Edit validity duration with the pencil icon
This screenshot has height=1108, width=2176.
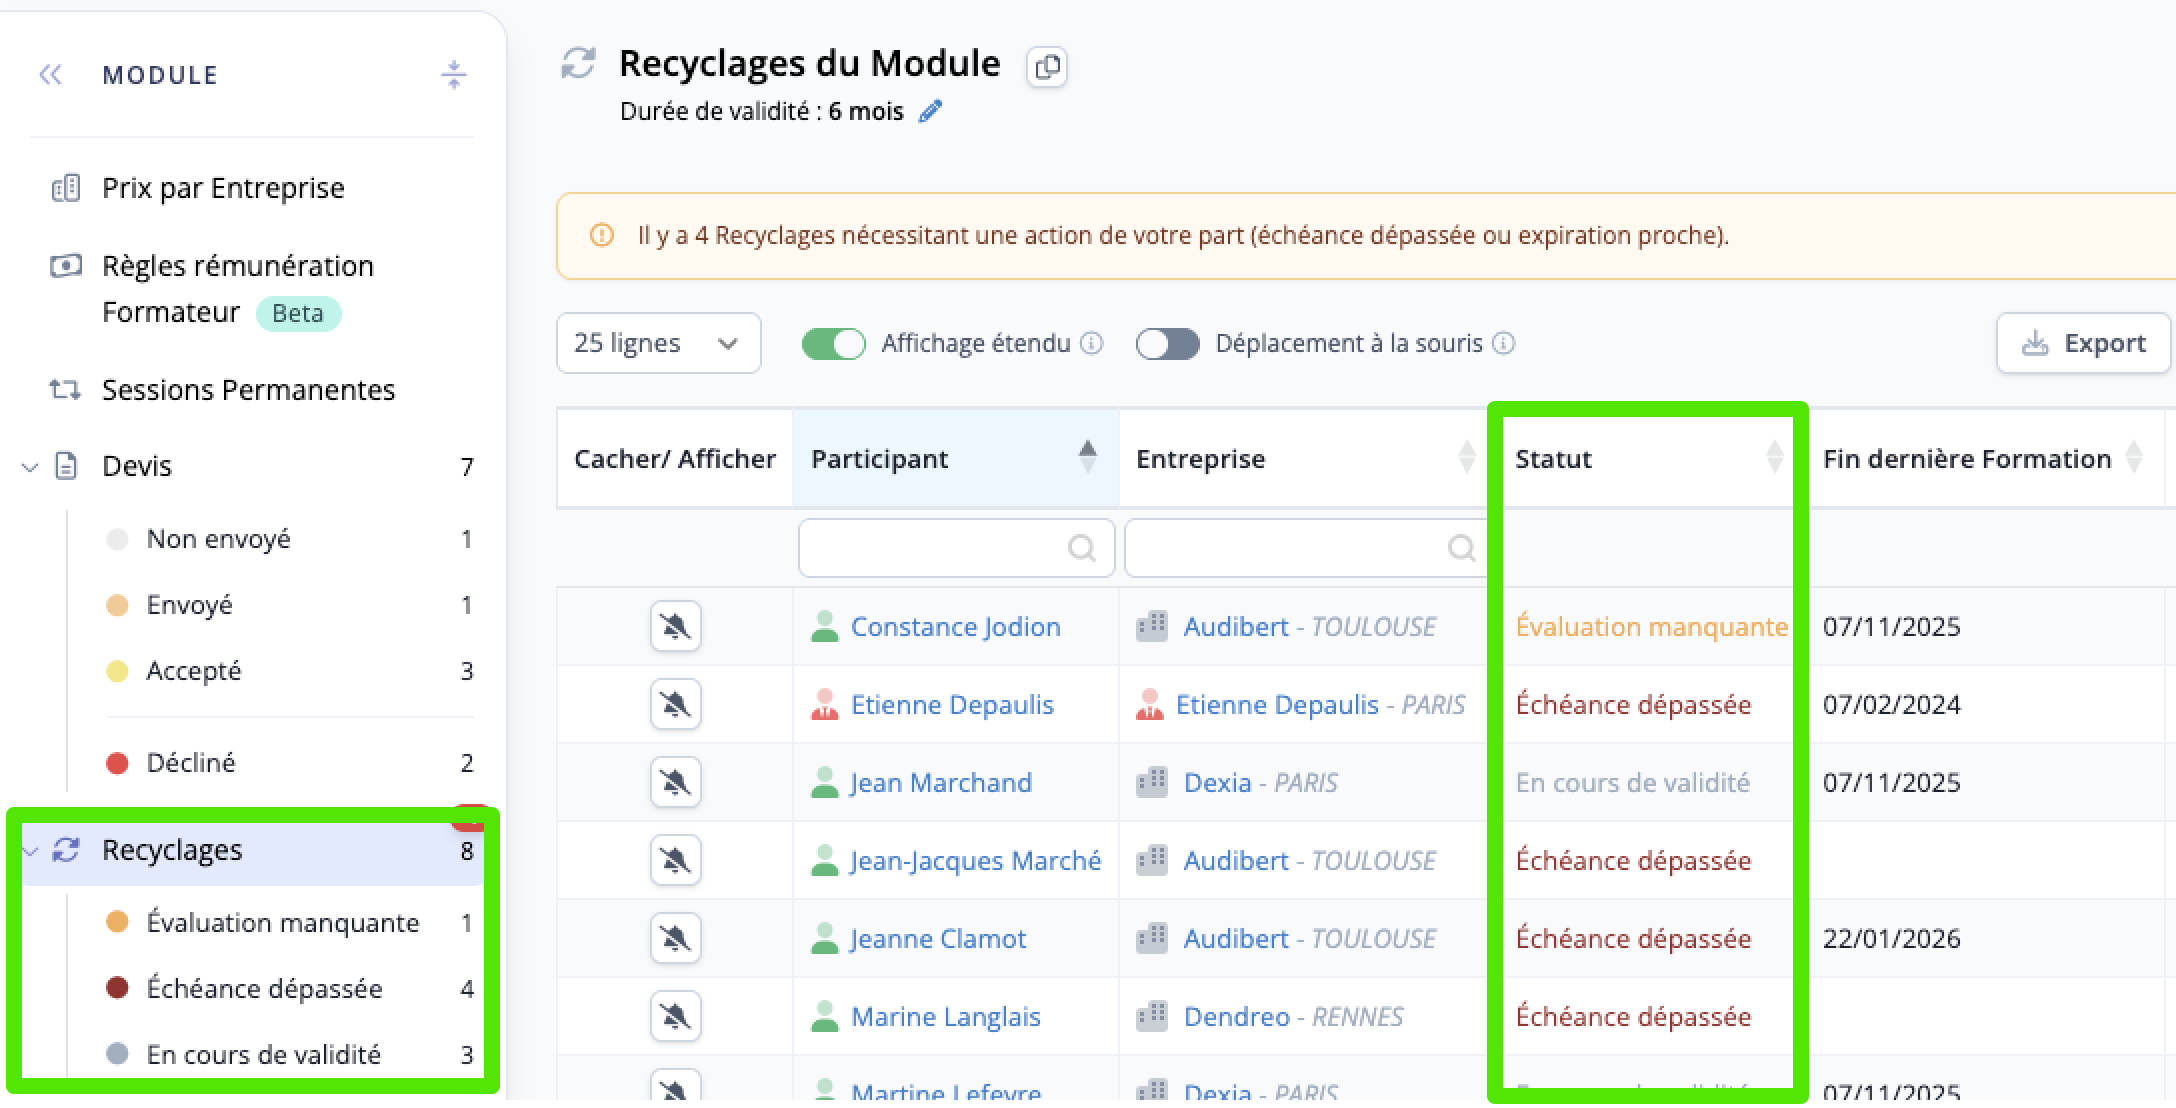(931, 111)
